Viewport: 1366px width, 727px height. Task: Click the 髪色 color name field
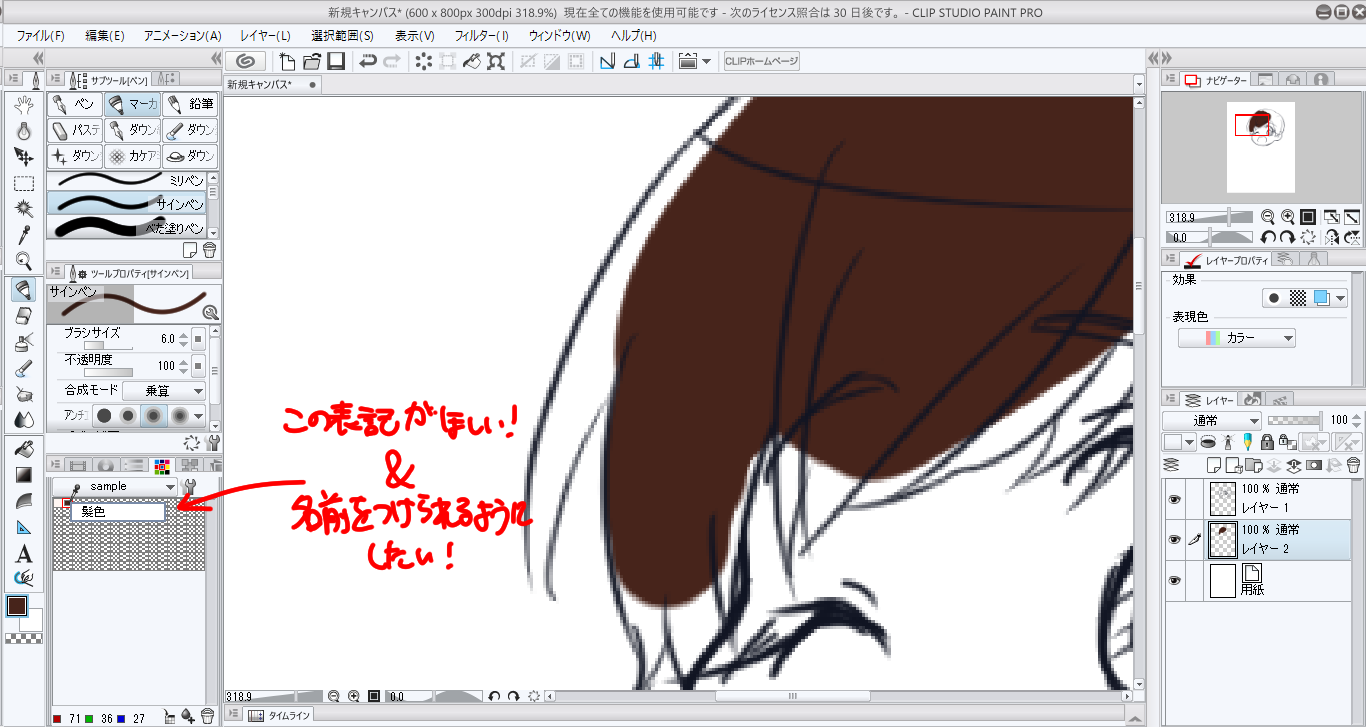click(117, 511)
